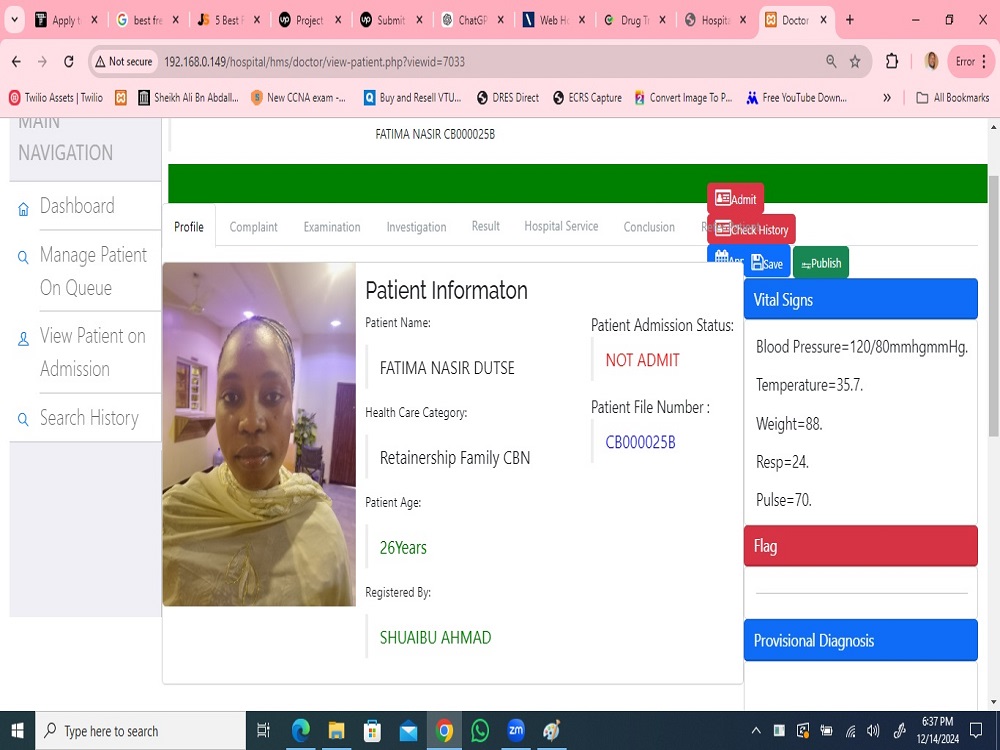Image resolution: width=1000 pixels, height=750 pixels.
Task: Go to the Investigation tab
Action: (416, 227)
